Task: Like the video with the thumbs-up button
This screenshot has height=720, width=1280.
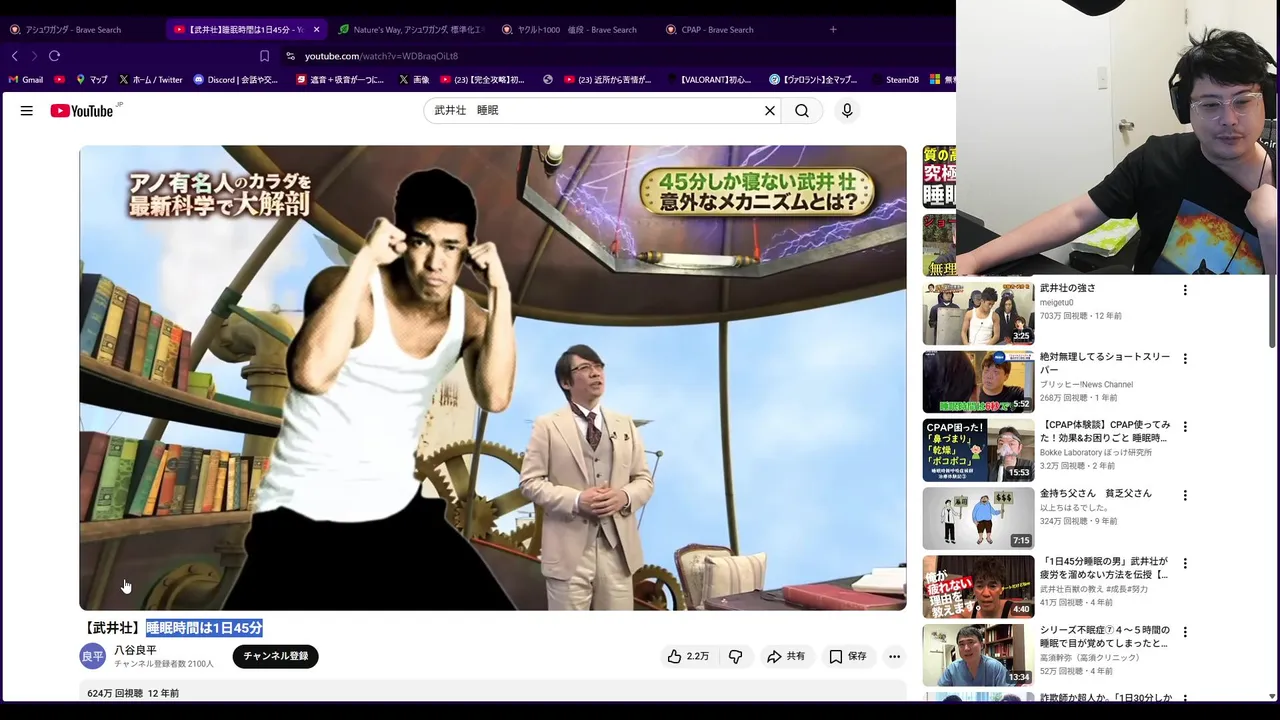Action: pyautogui.click(x=688, y=656)
